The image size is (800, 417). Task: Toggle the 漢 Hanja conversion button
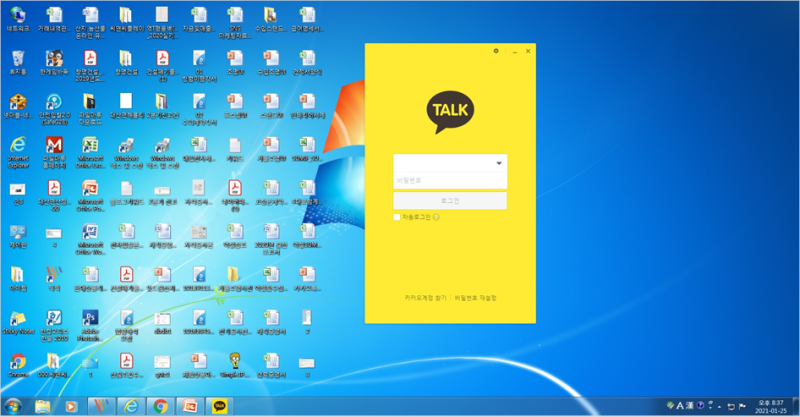pos(690,406)
